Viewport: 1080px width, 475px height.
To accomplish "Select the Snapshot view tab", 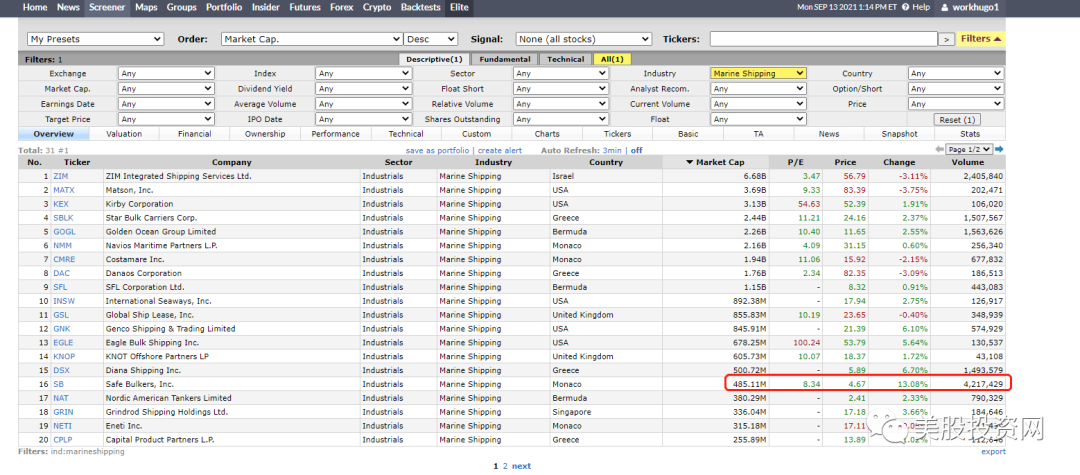I will coord(900,134).
